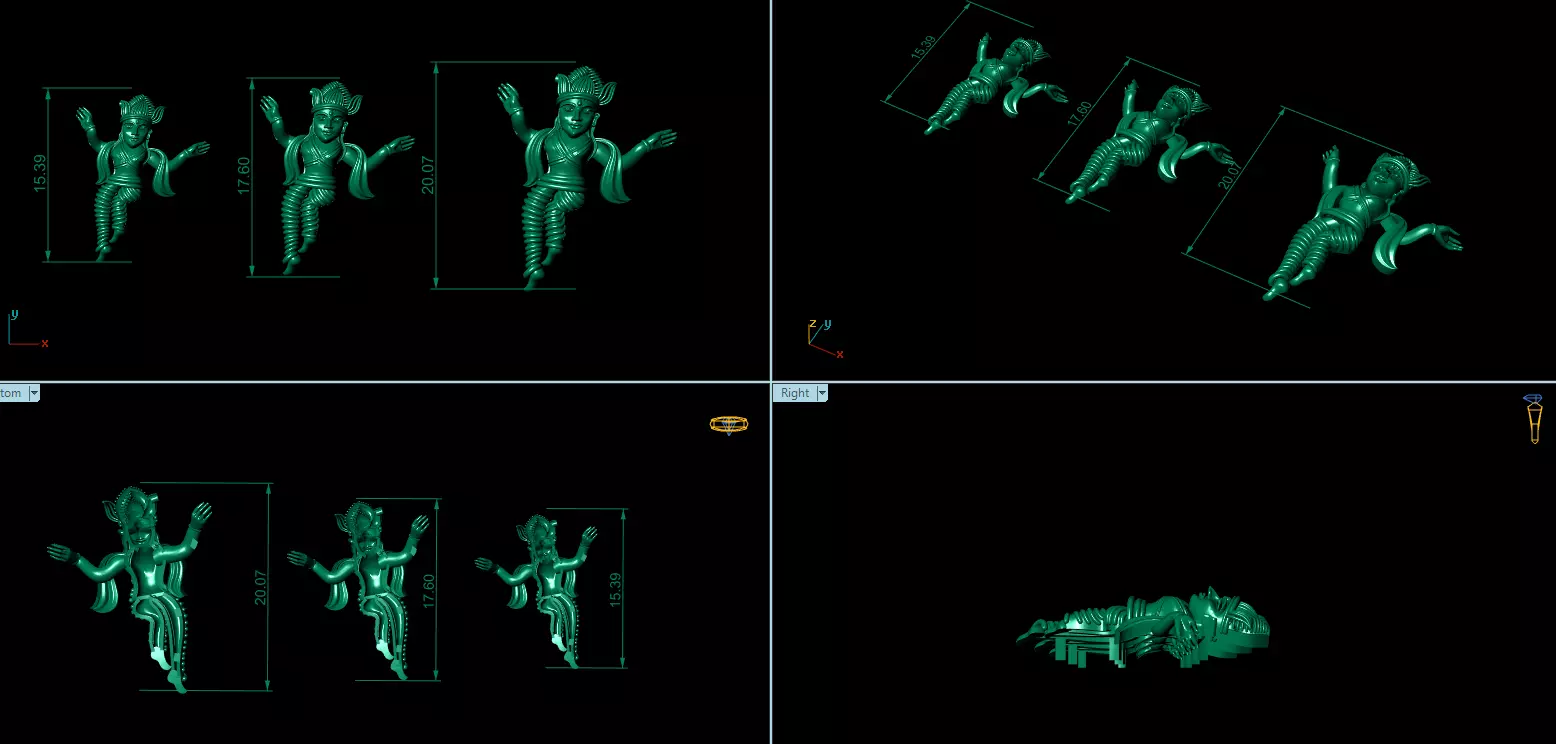1556x744 pixels.
Task: Click the partially visible Bottom viewport title label
Action: click(11, 393)
